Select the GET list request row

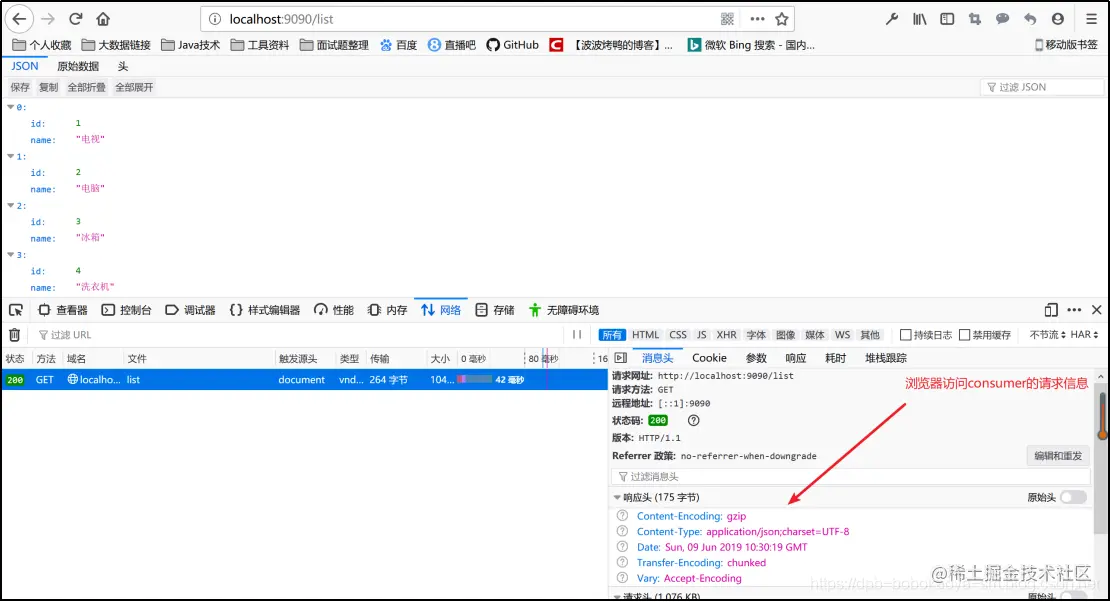304,380
